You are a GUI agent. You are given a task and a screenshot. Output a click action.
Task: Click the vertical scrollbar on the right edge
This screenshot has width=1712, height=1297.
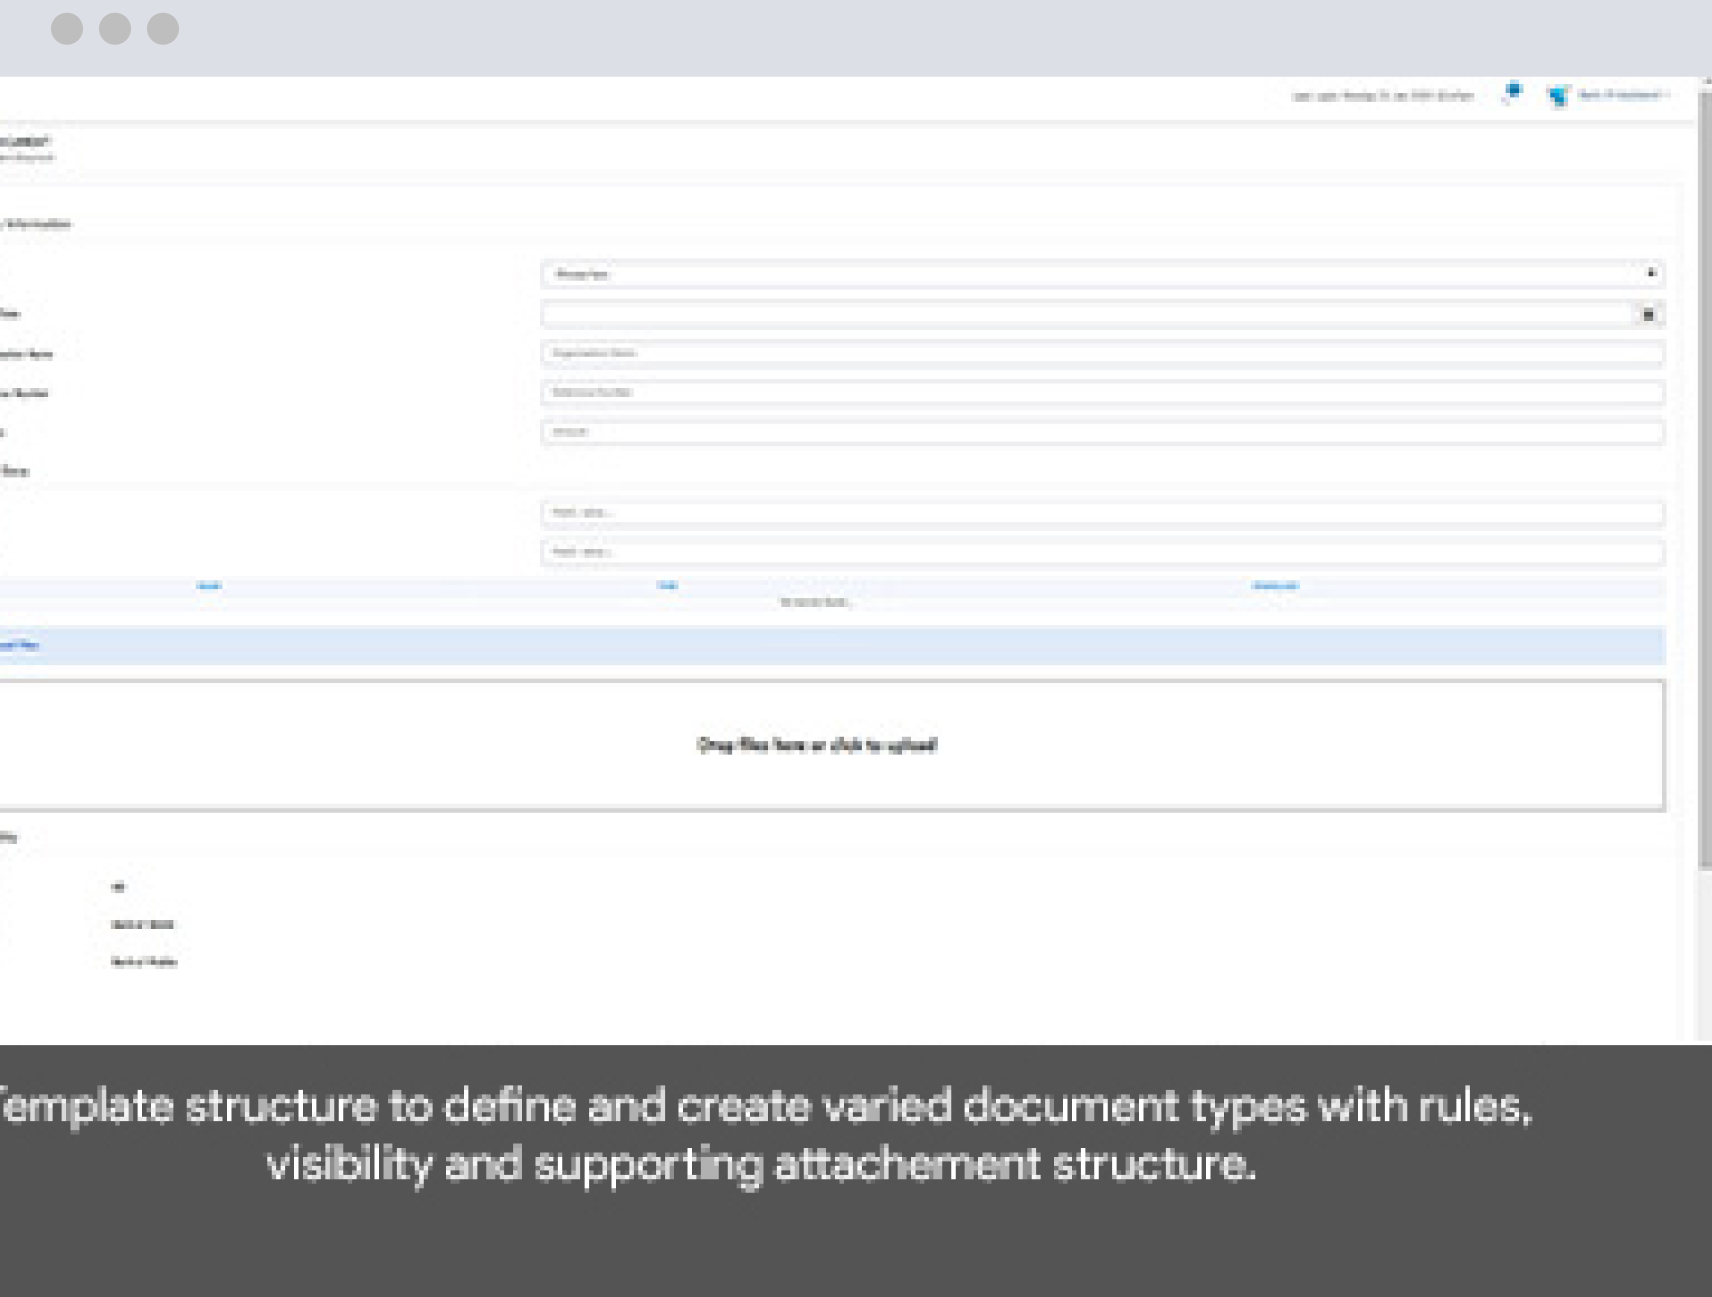pyautogui.click(x=1705, y=480)
